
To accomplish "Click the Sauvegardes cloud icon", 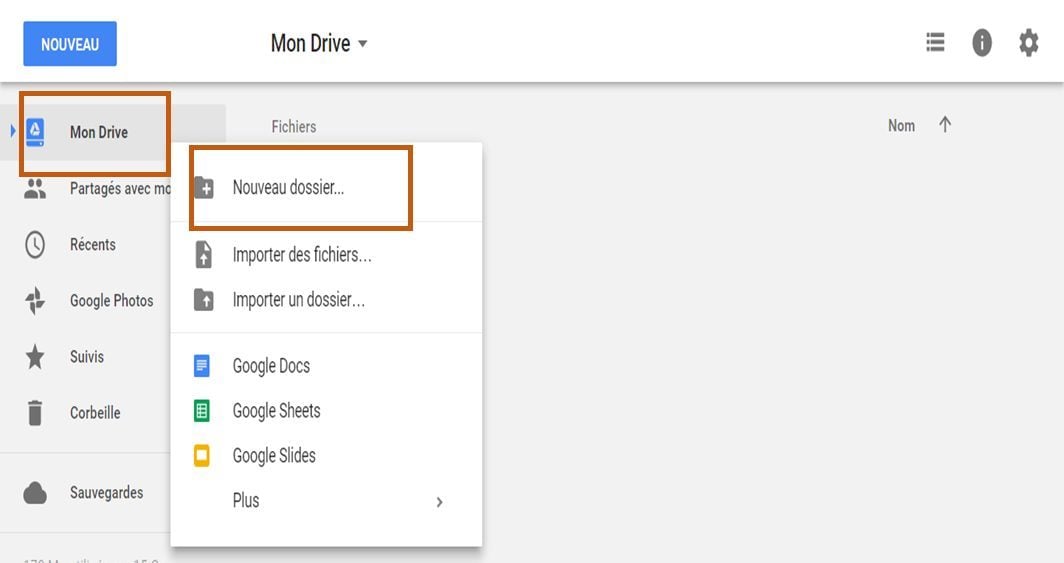I will tap(35, 493).
